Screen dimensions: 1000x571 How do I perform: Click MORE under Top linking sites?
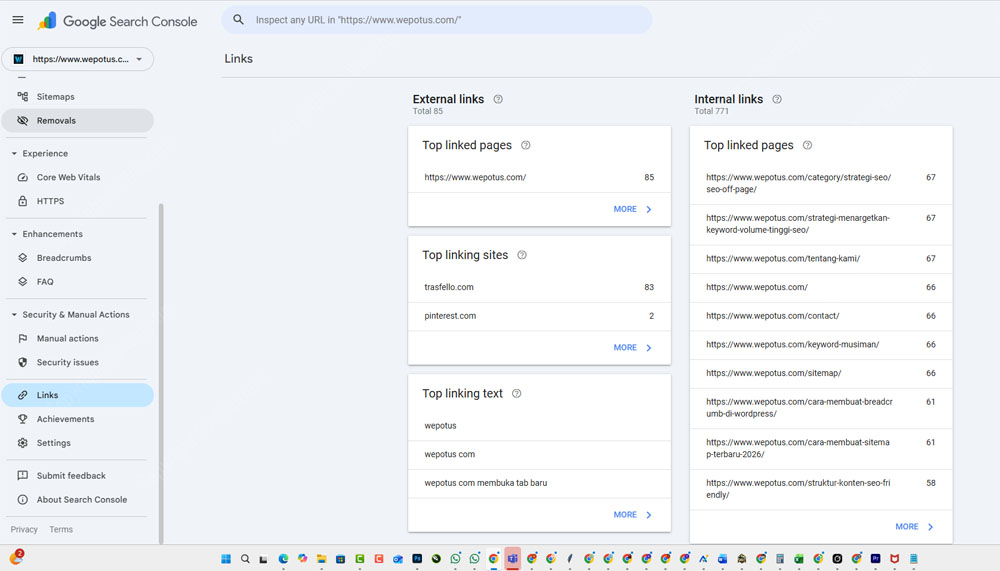tap(632, 348)
